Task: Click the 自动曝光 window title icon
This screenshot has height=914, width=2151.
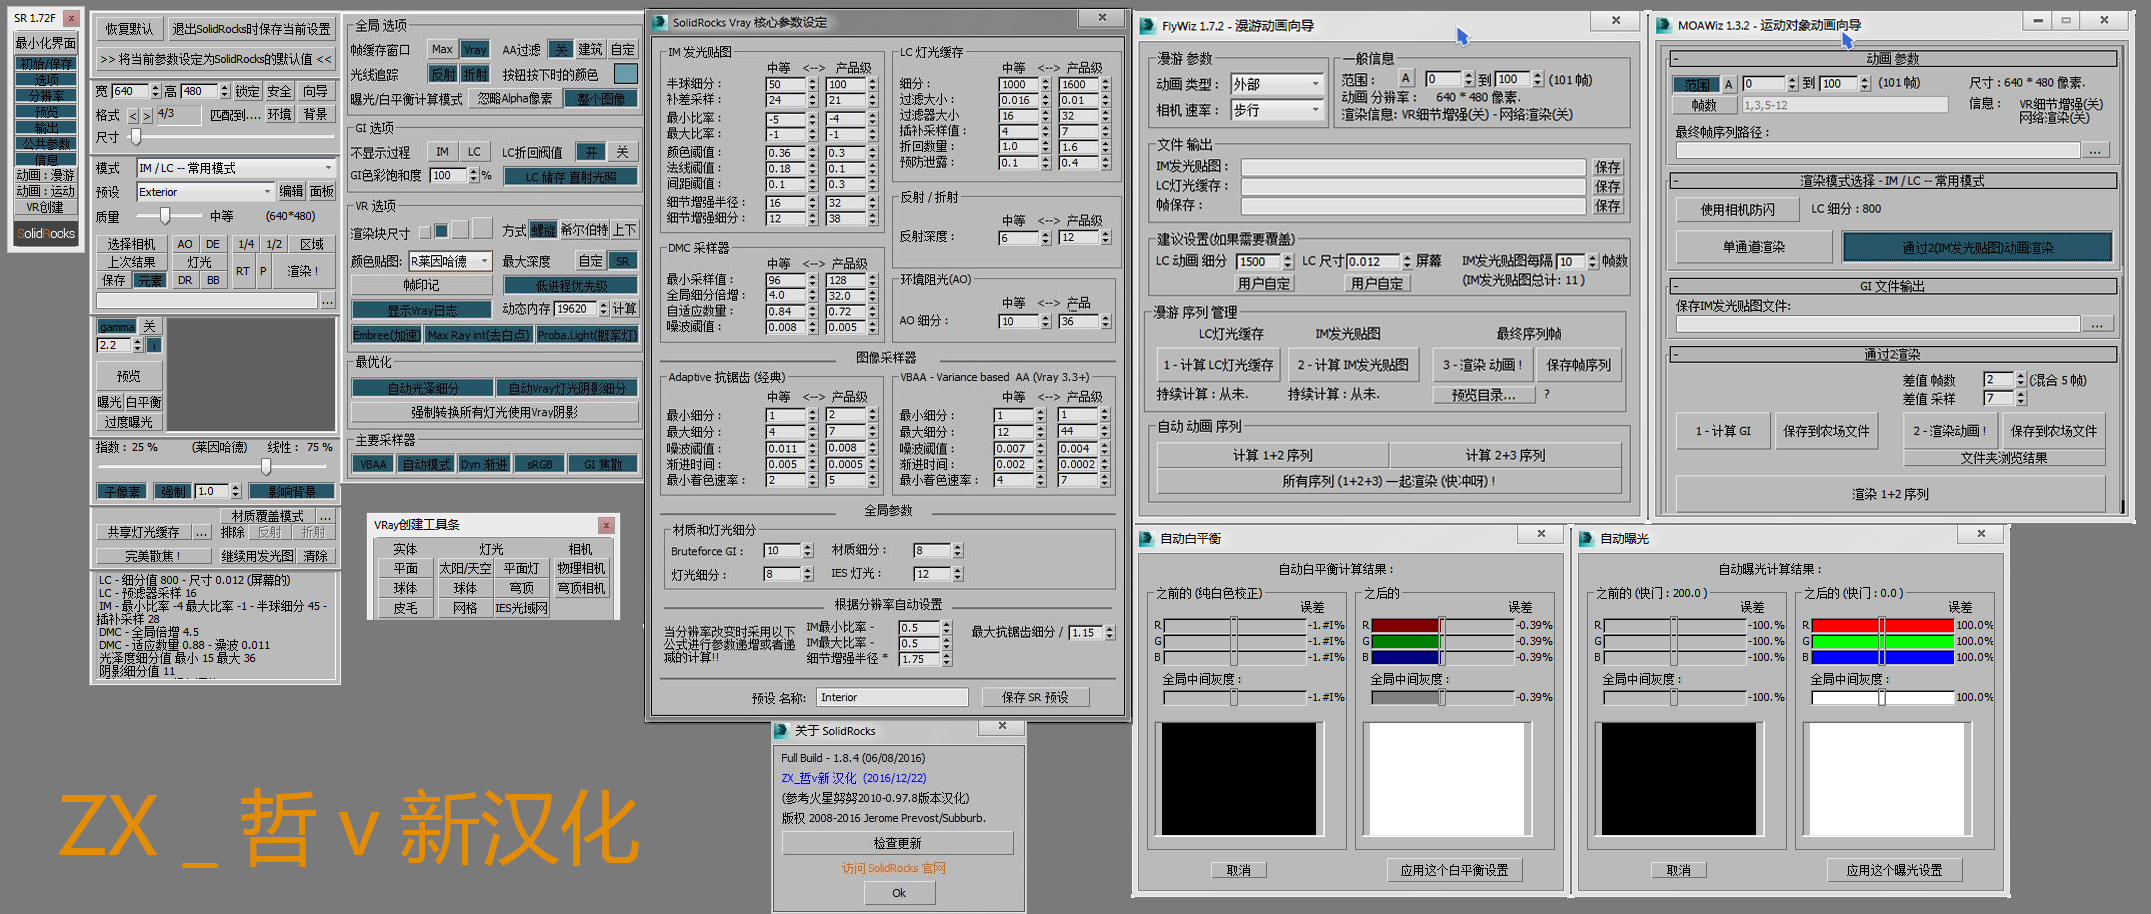Action: pyautogui.click(x=1587, y=538)
